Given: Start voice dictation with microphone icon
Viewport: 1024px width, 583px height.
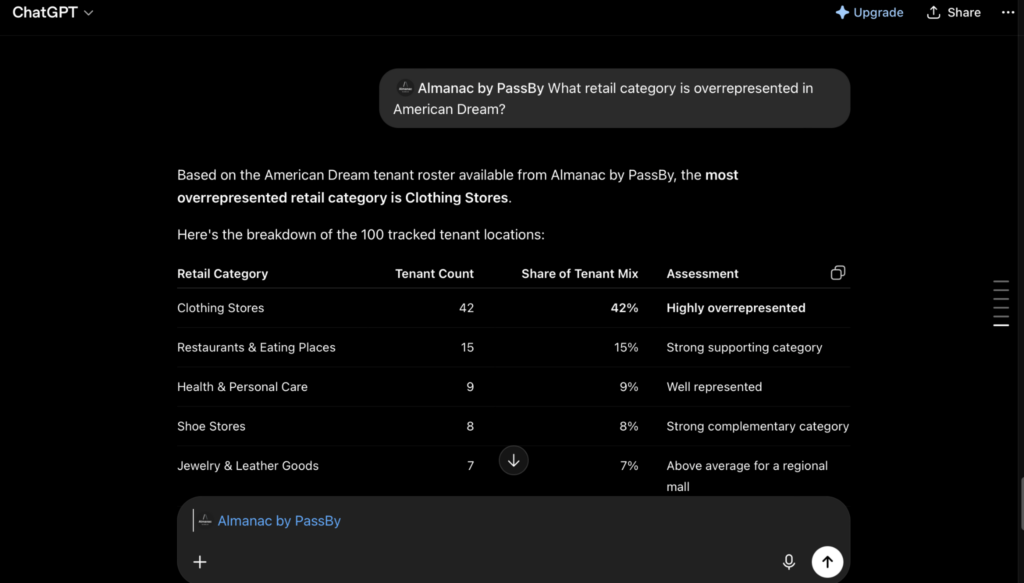Looking at the screenshot, I should pyautogui.click(x=789, y=561).
